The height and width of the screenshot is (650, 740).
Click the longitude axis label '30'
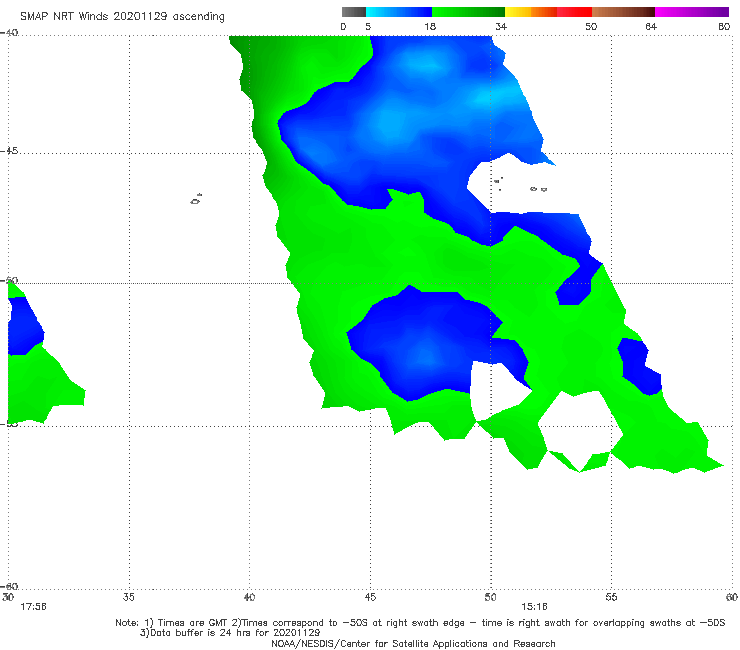[x=8, y=597]
